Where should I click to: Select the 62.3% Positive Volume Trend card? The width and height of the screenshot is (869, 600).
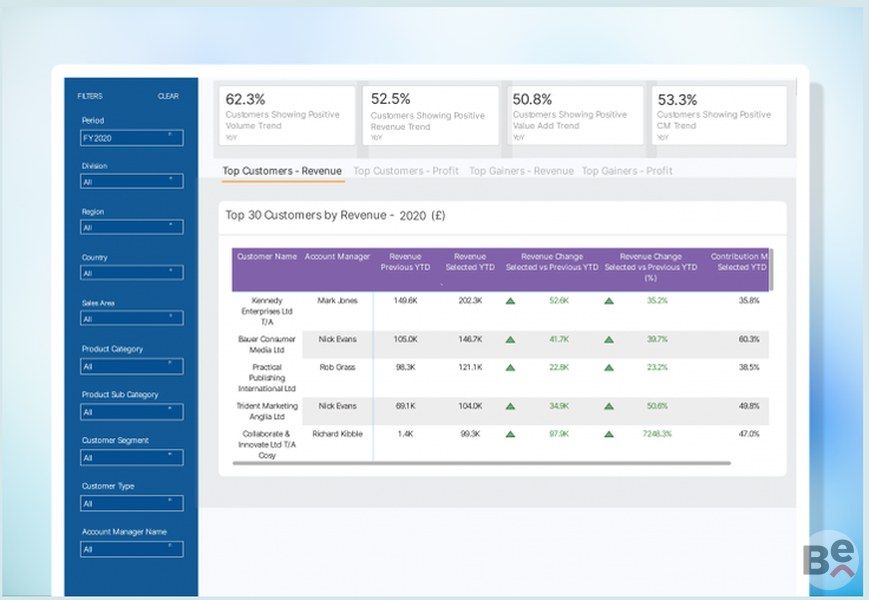tap(288, 115)
